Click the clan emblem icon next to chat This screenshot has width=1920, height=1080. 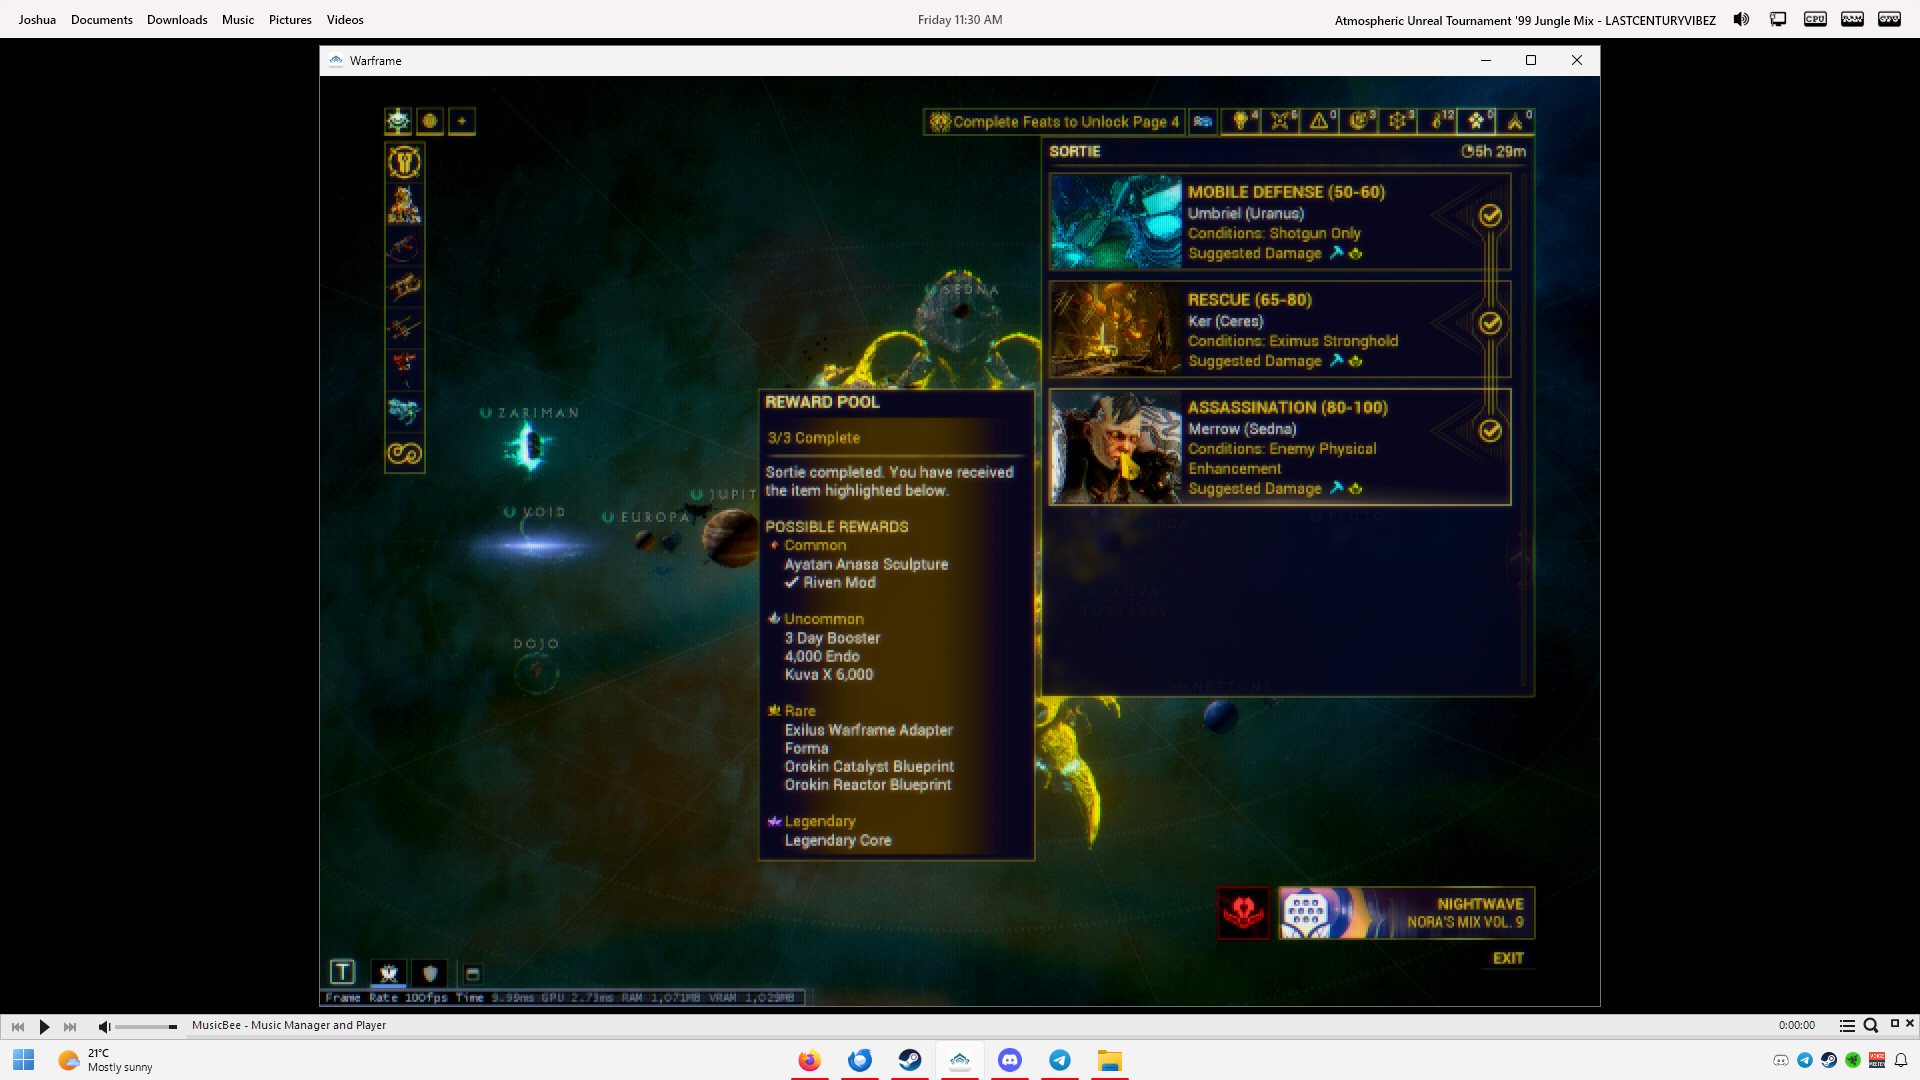tap(389, 973)
